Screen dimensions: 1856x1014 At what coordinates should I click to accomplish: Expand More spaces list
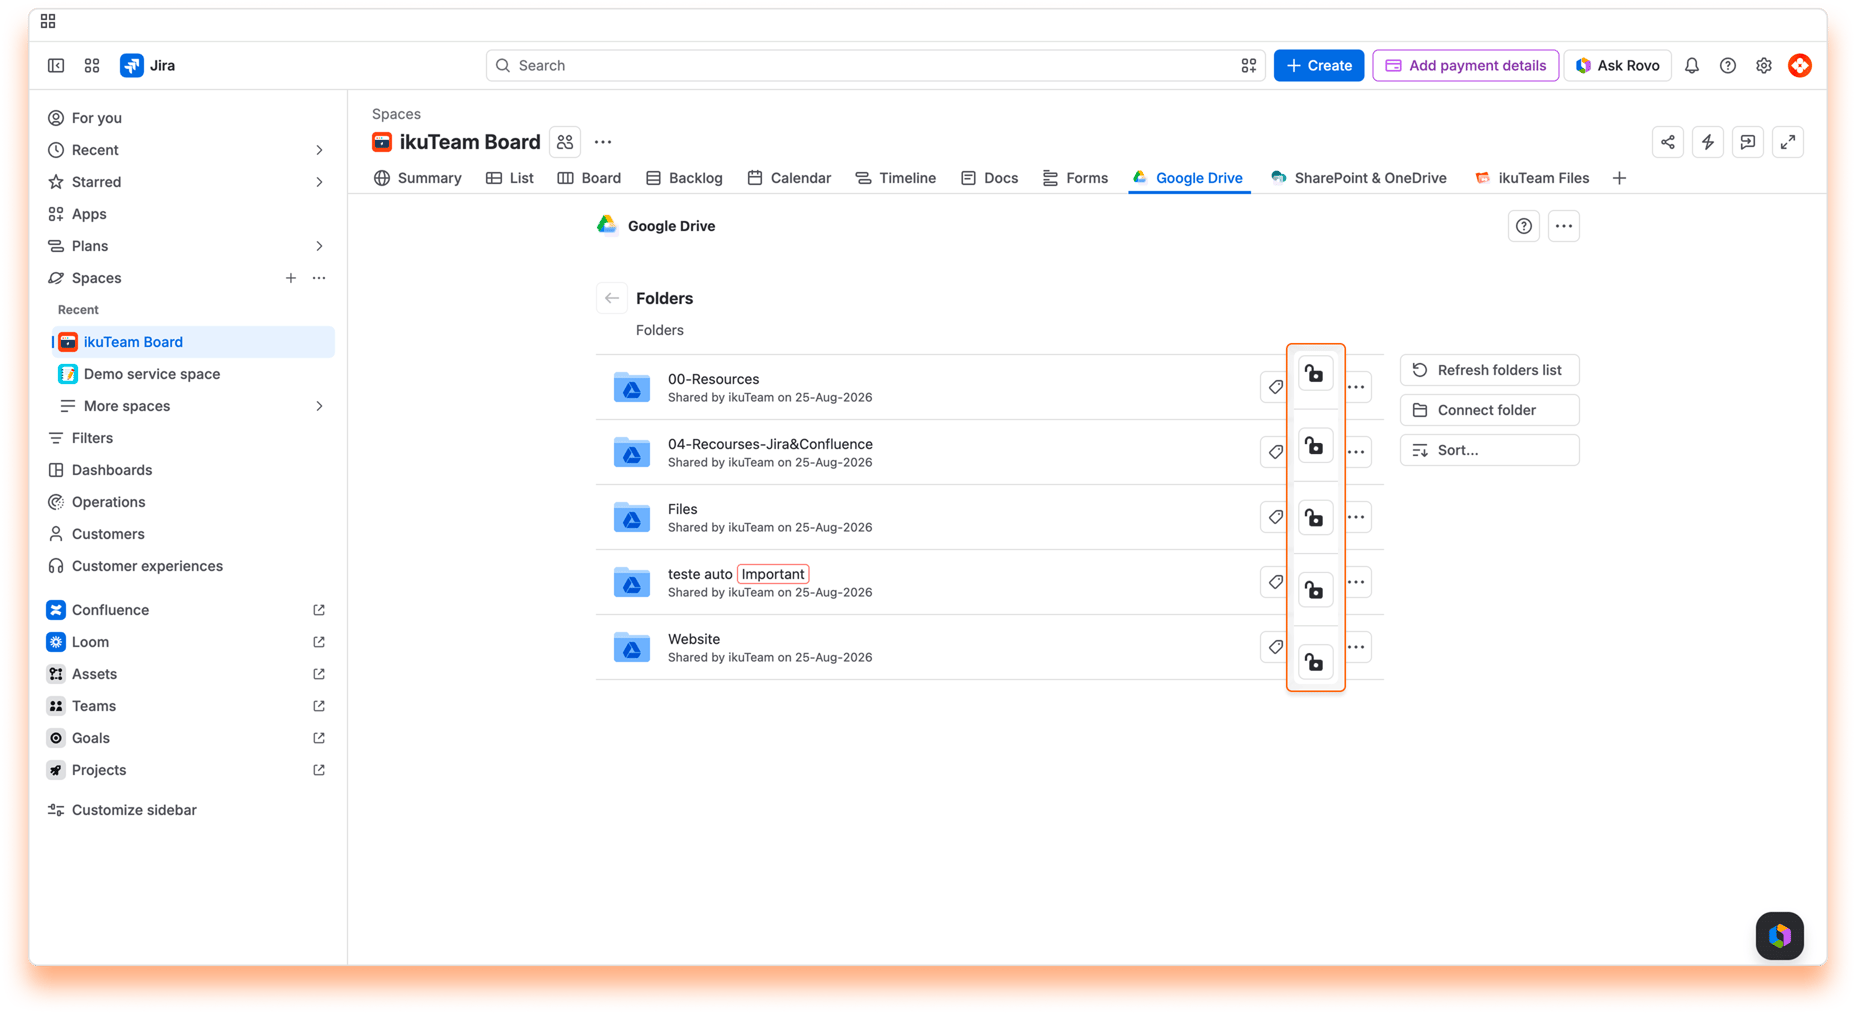pos(319,406)
